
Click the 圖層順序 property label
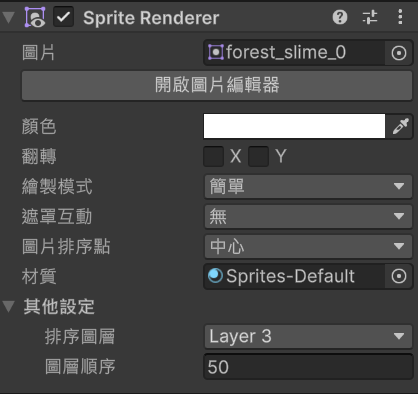80,366
